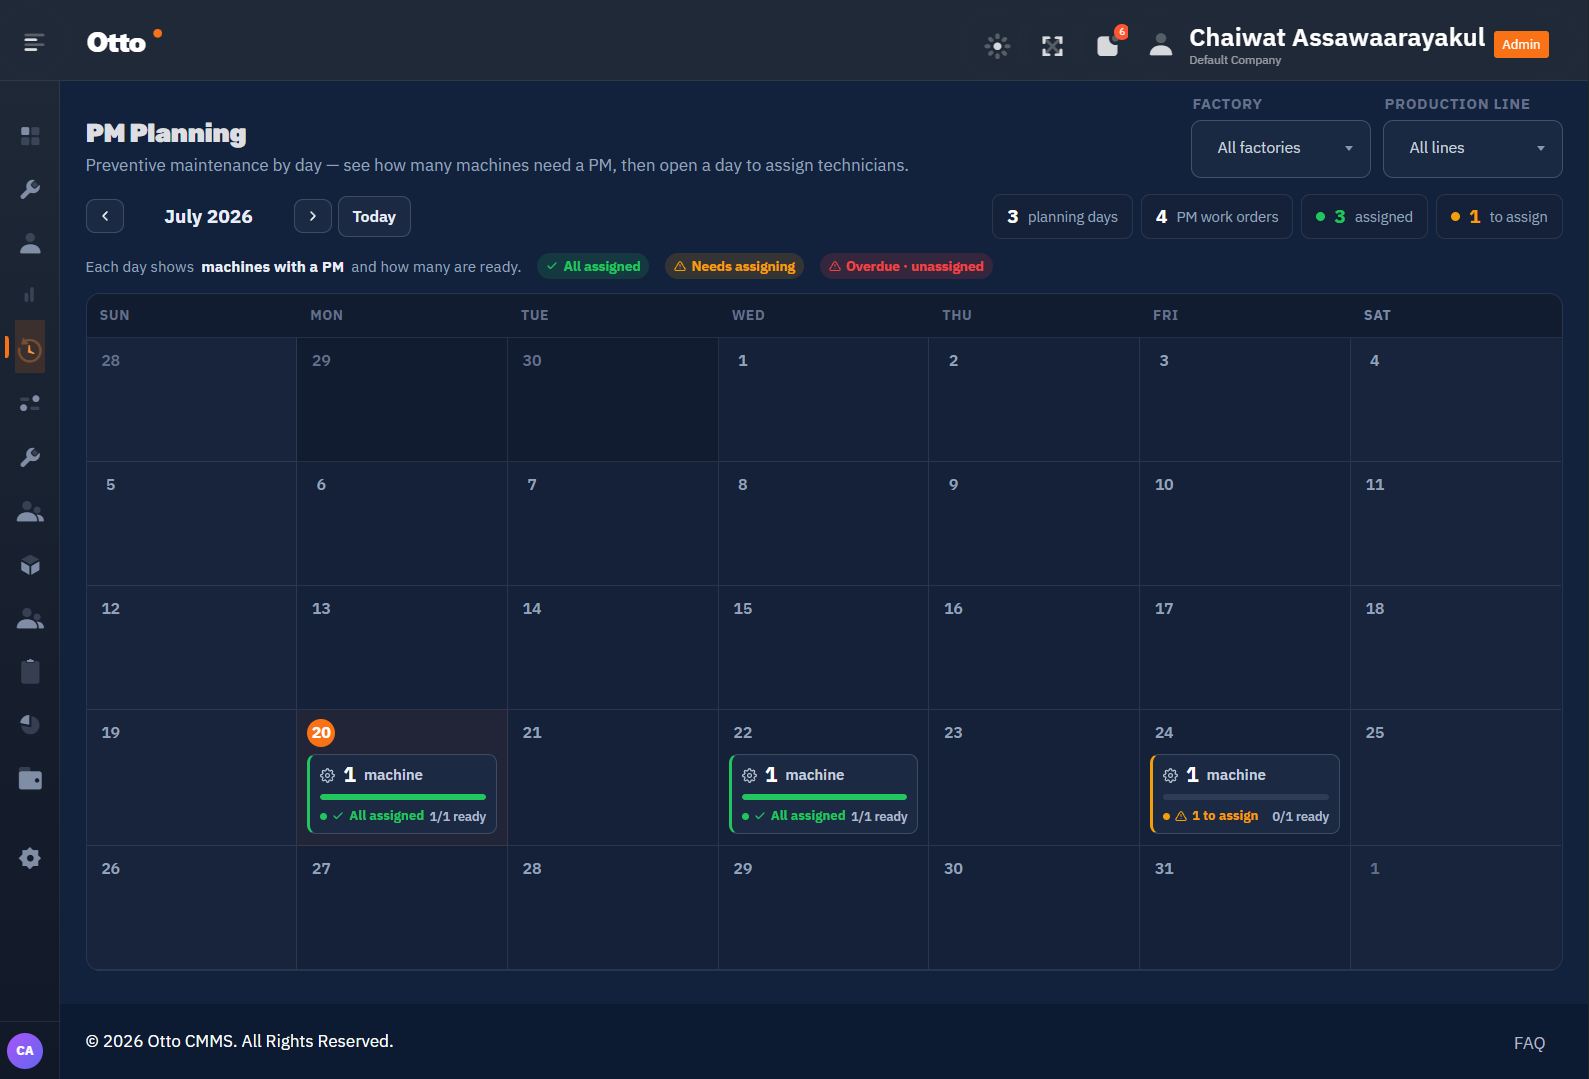
Task: Open the clipboard icon in sidebar
Action: [30, 671]
